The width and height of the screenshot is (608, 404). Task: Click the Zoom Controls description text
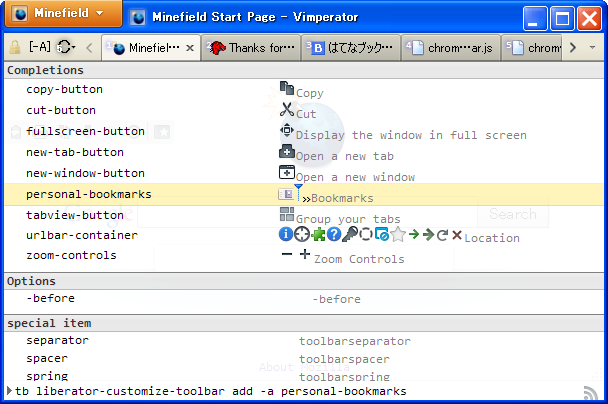tap(359, 259)
